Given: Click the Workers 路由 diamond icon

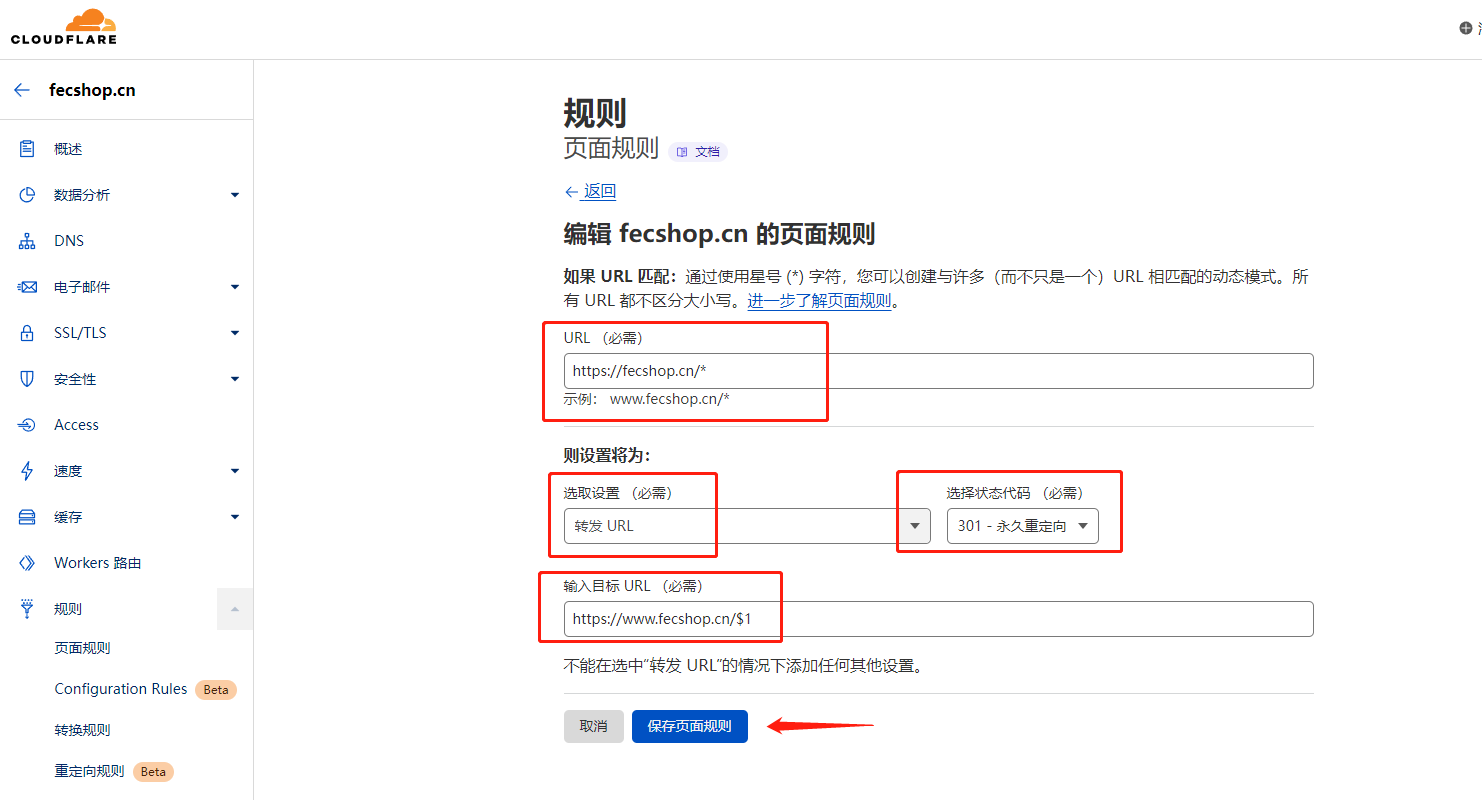Looking at the screenshot, I should (27, 563).
